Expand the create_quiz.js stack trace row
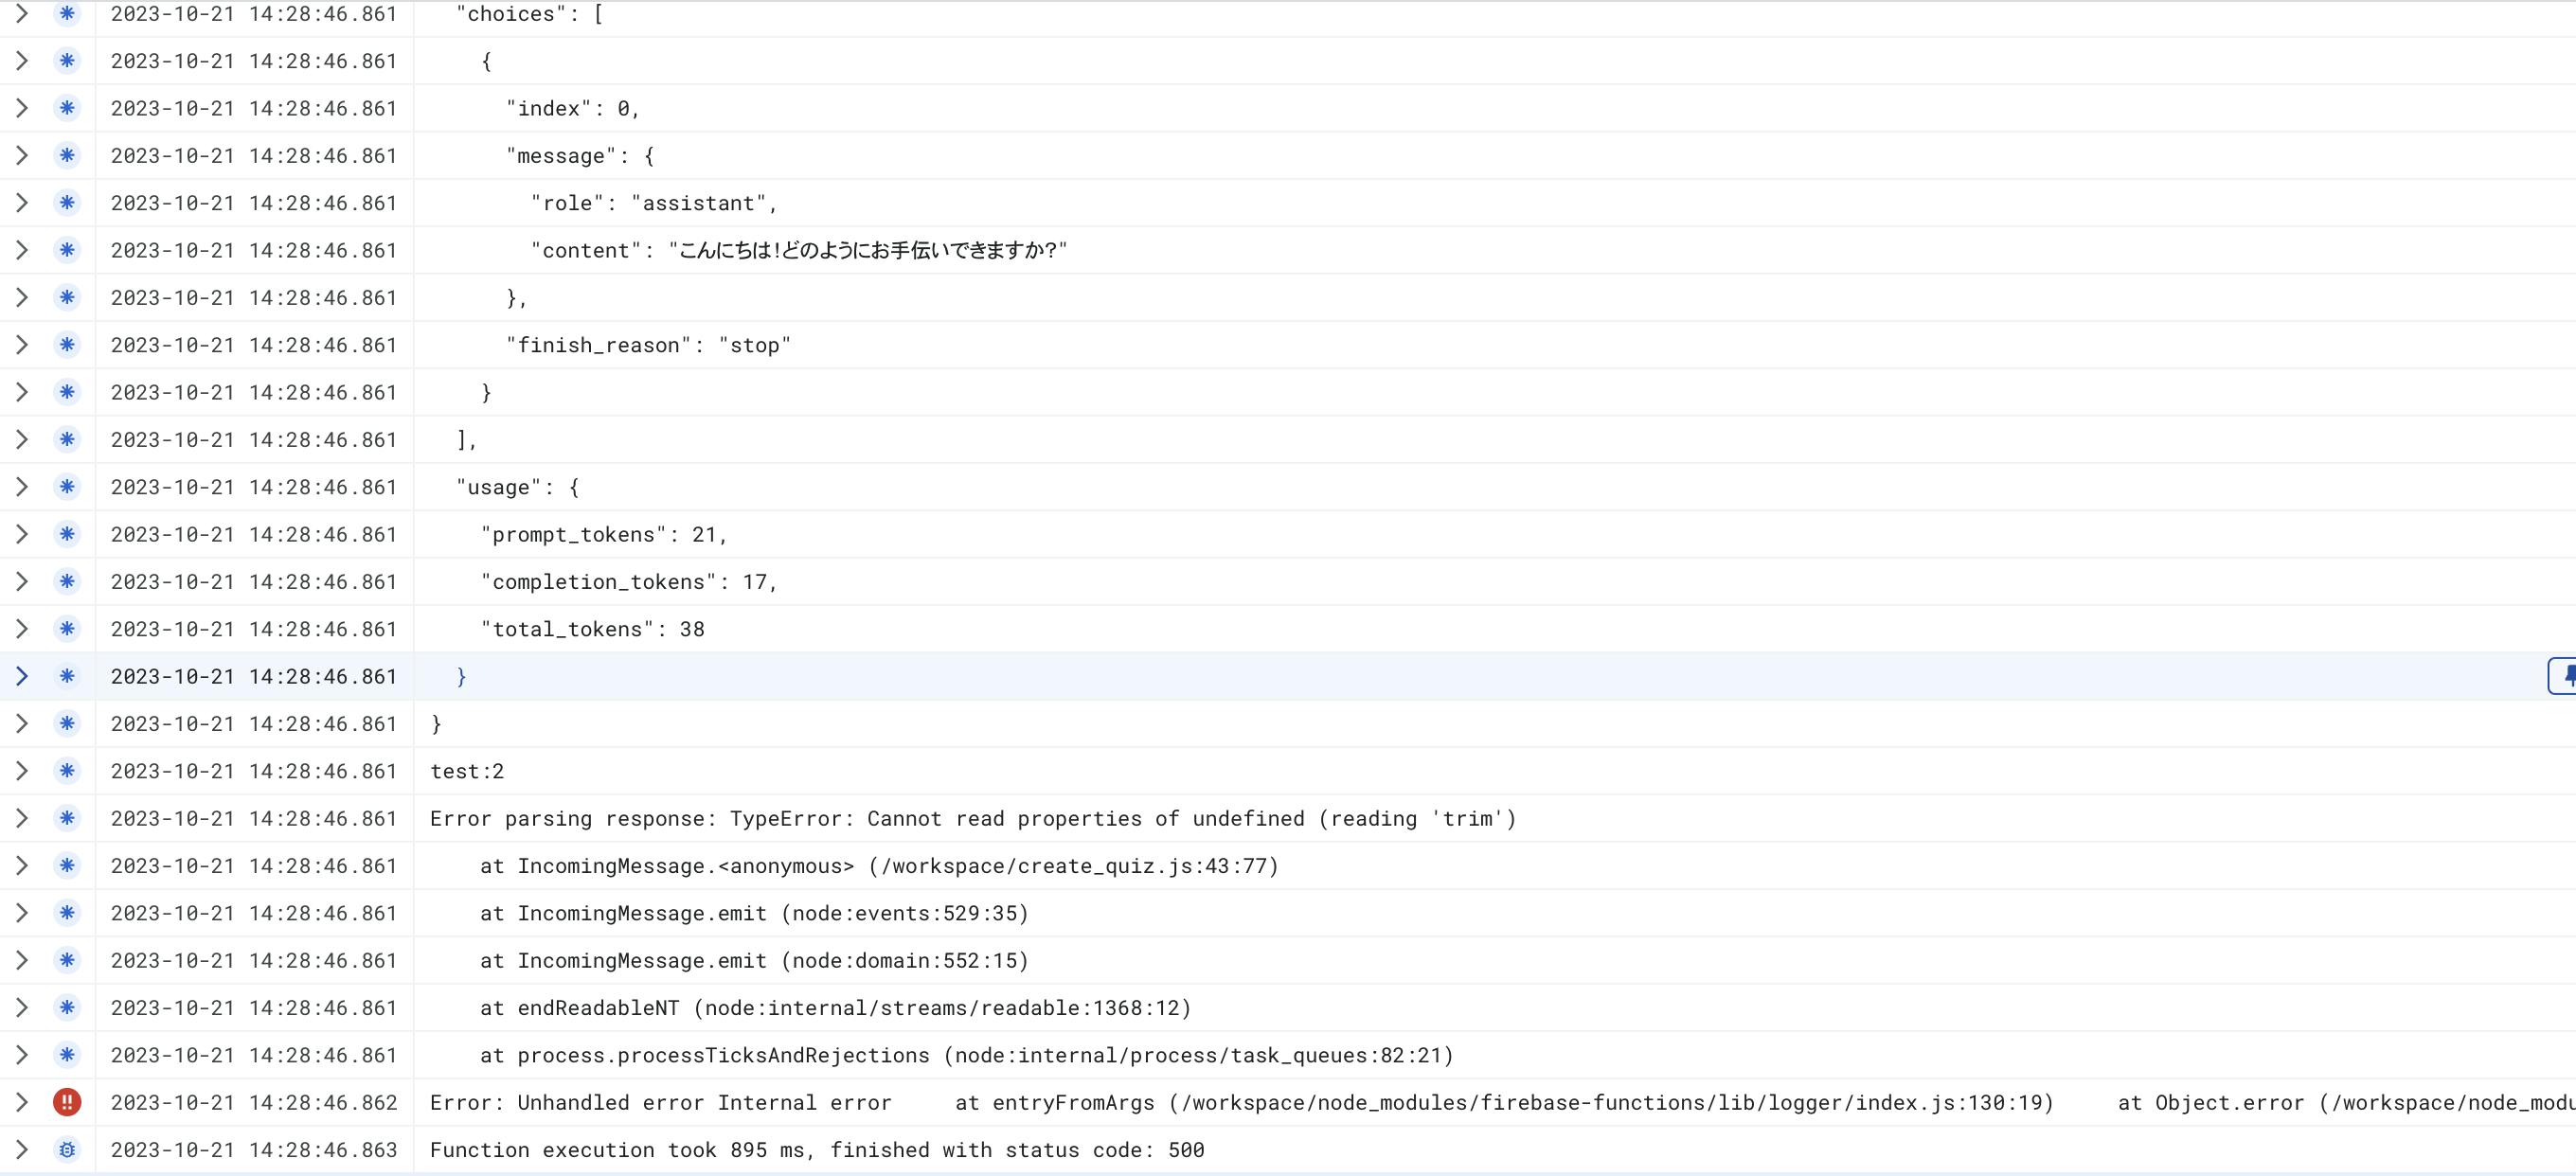The width and height of the screenshot is (2576, 1176). click(21, 866)
